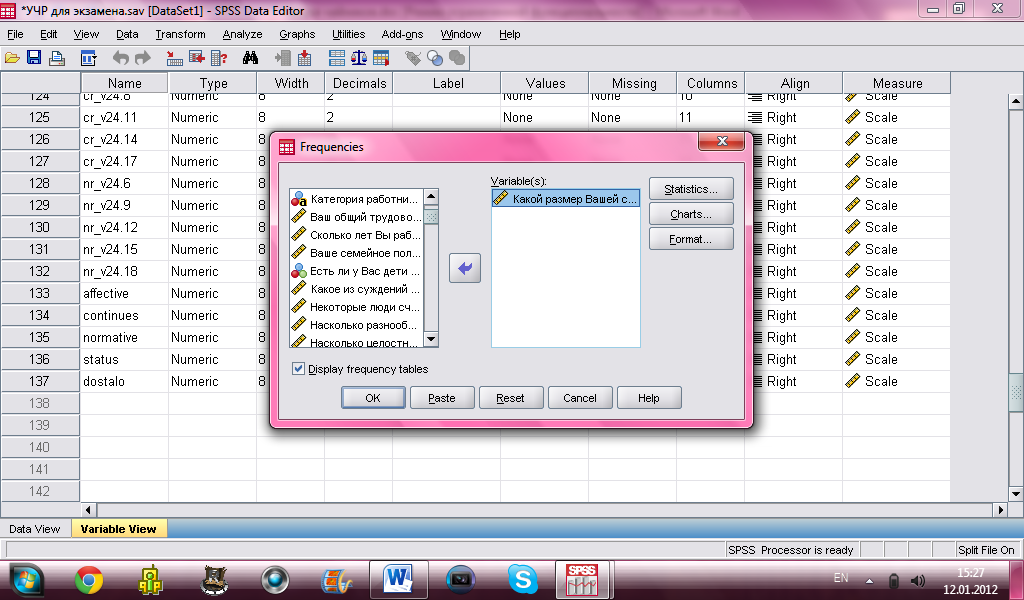
Task: Paste the Frequencies syntax
Action: [442, 398]
